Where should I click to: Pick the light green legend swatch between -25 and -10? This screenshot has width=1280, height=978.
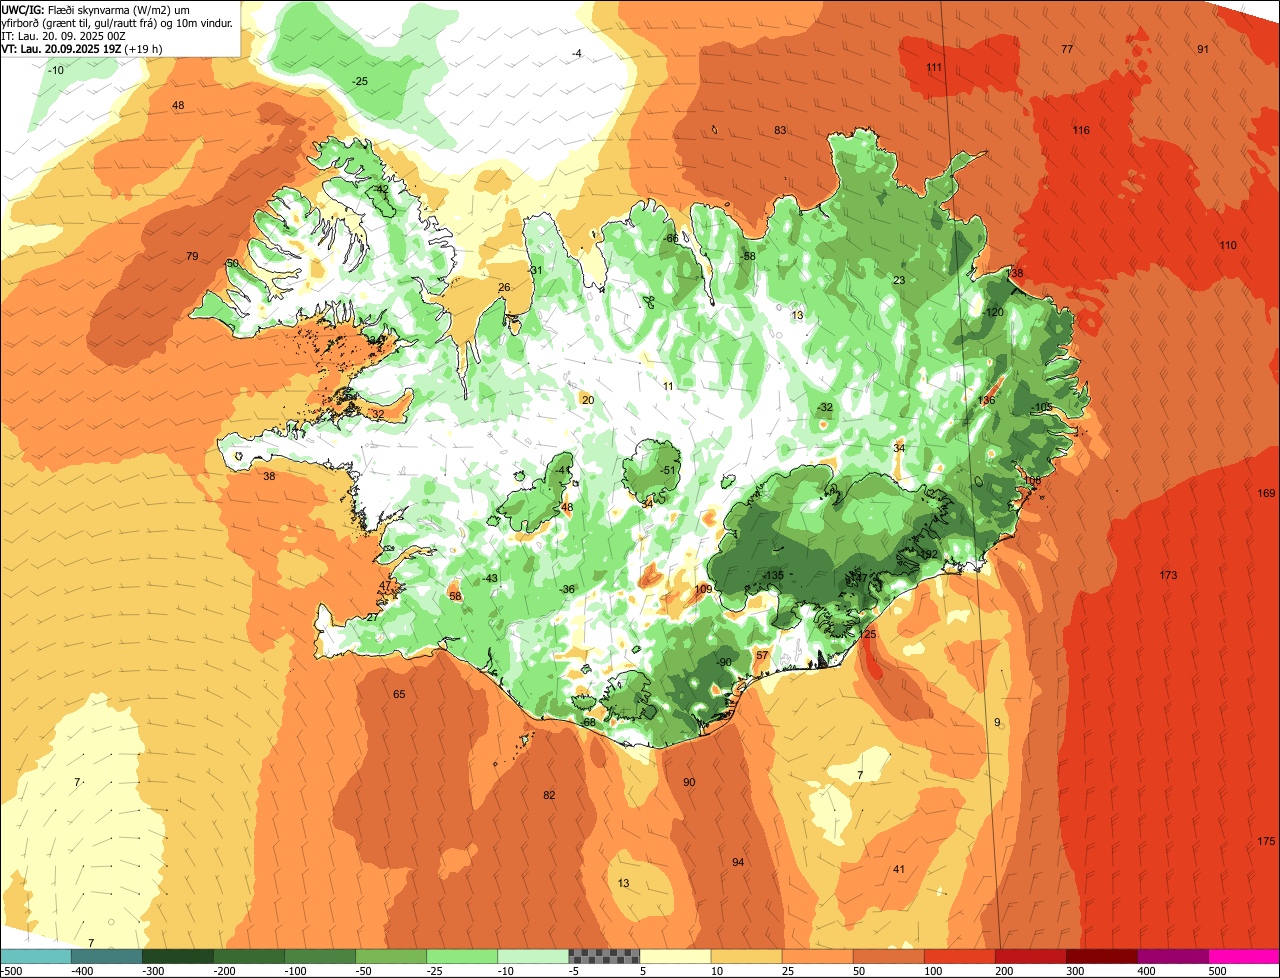click(x=462, y=956)
